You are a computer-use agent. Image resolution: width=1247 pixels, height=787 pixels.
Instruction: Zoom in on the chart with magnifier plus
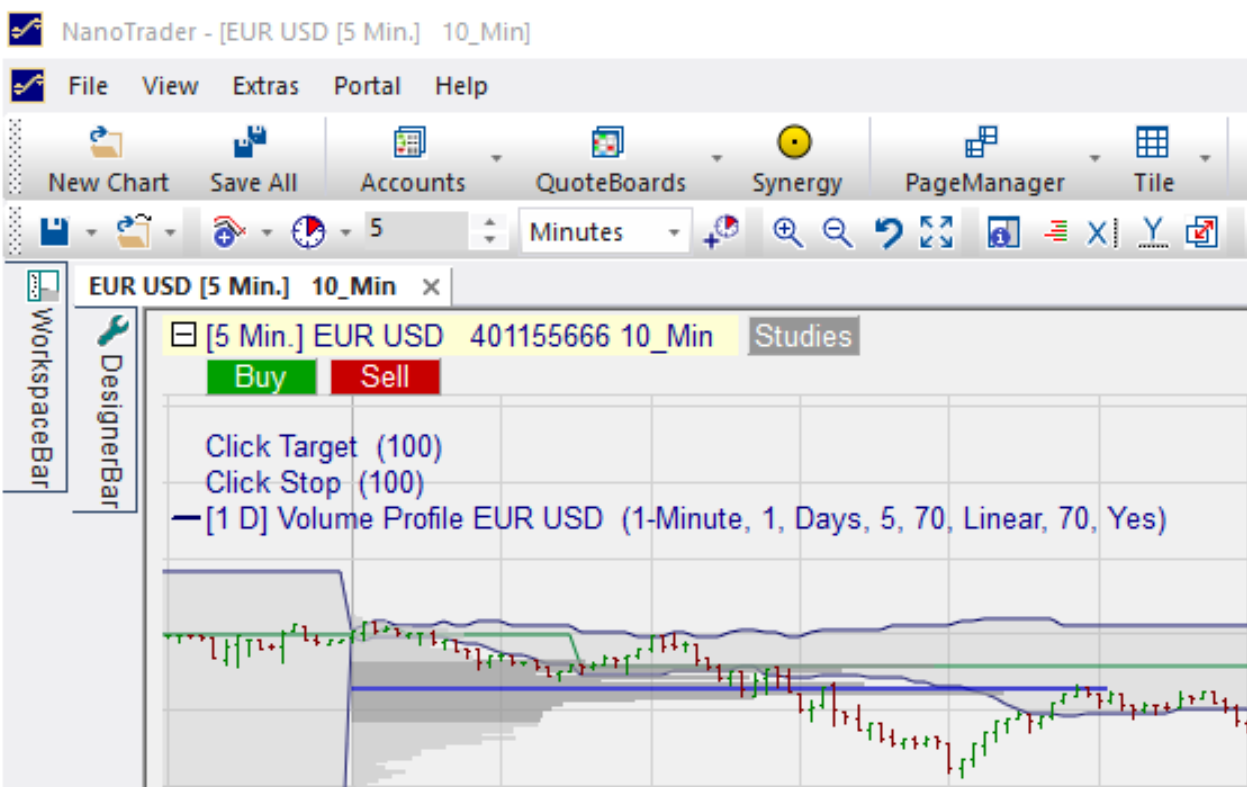click(789, 232)
